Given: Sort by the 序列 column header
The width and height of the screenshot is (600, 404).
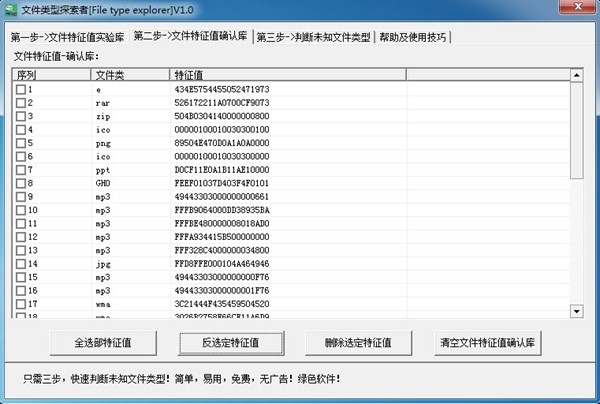Looking at the screenshot, I should pos(52,75).
